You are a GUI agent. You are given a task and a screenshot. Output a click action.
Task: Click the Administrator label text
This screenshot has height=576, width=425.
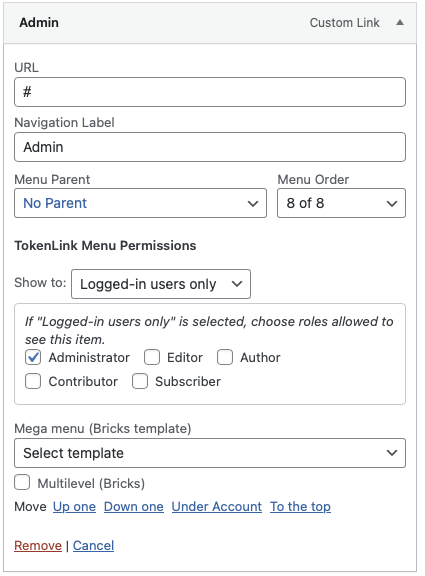tap(89, 357)
